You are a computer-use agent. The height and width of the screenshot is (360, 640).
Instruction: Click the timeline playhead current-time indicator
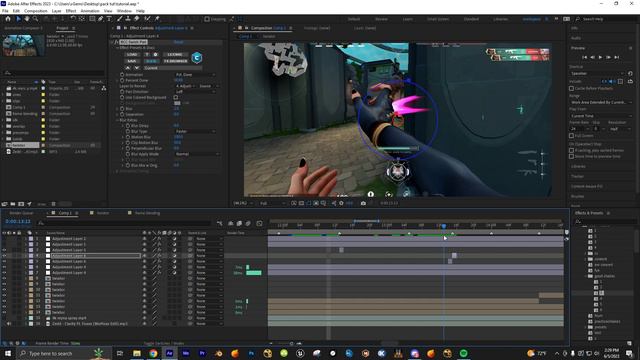coord(444,226)
